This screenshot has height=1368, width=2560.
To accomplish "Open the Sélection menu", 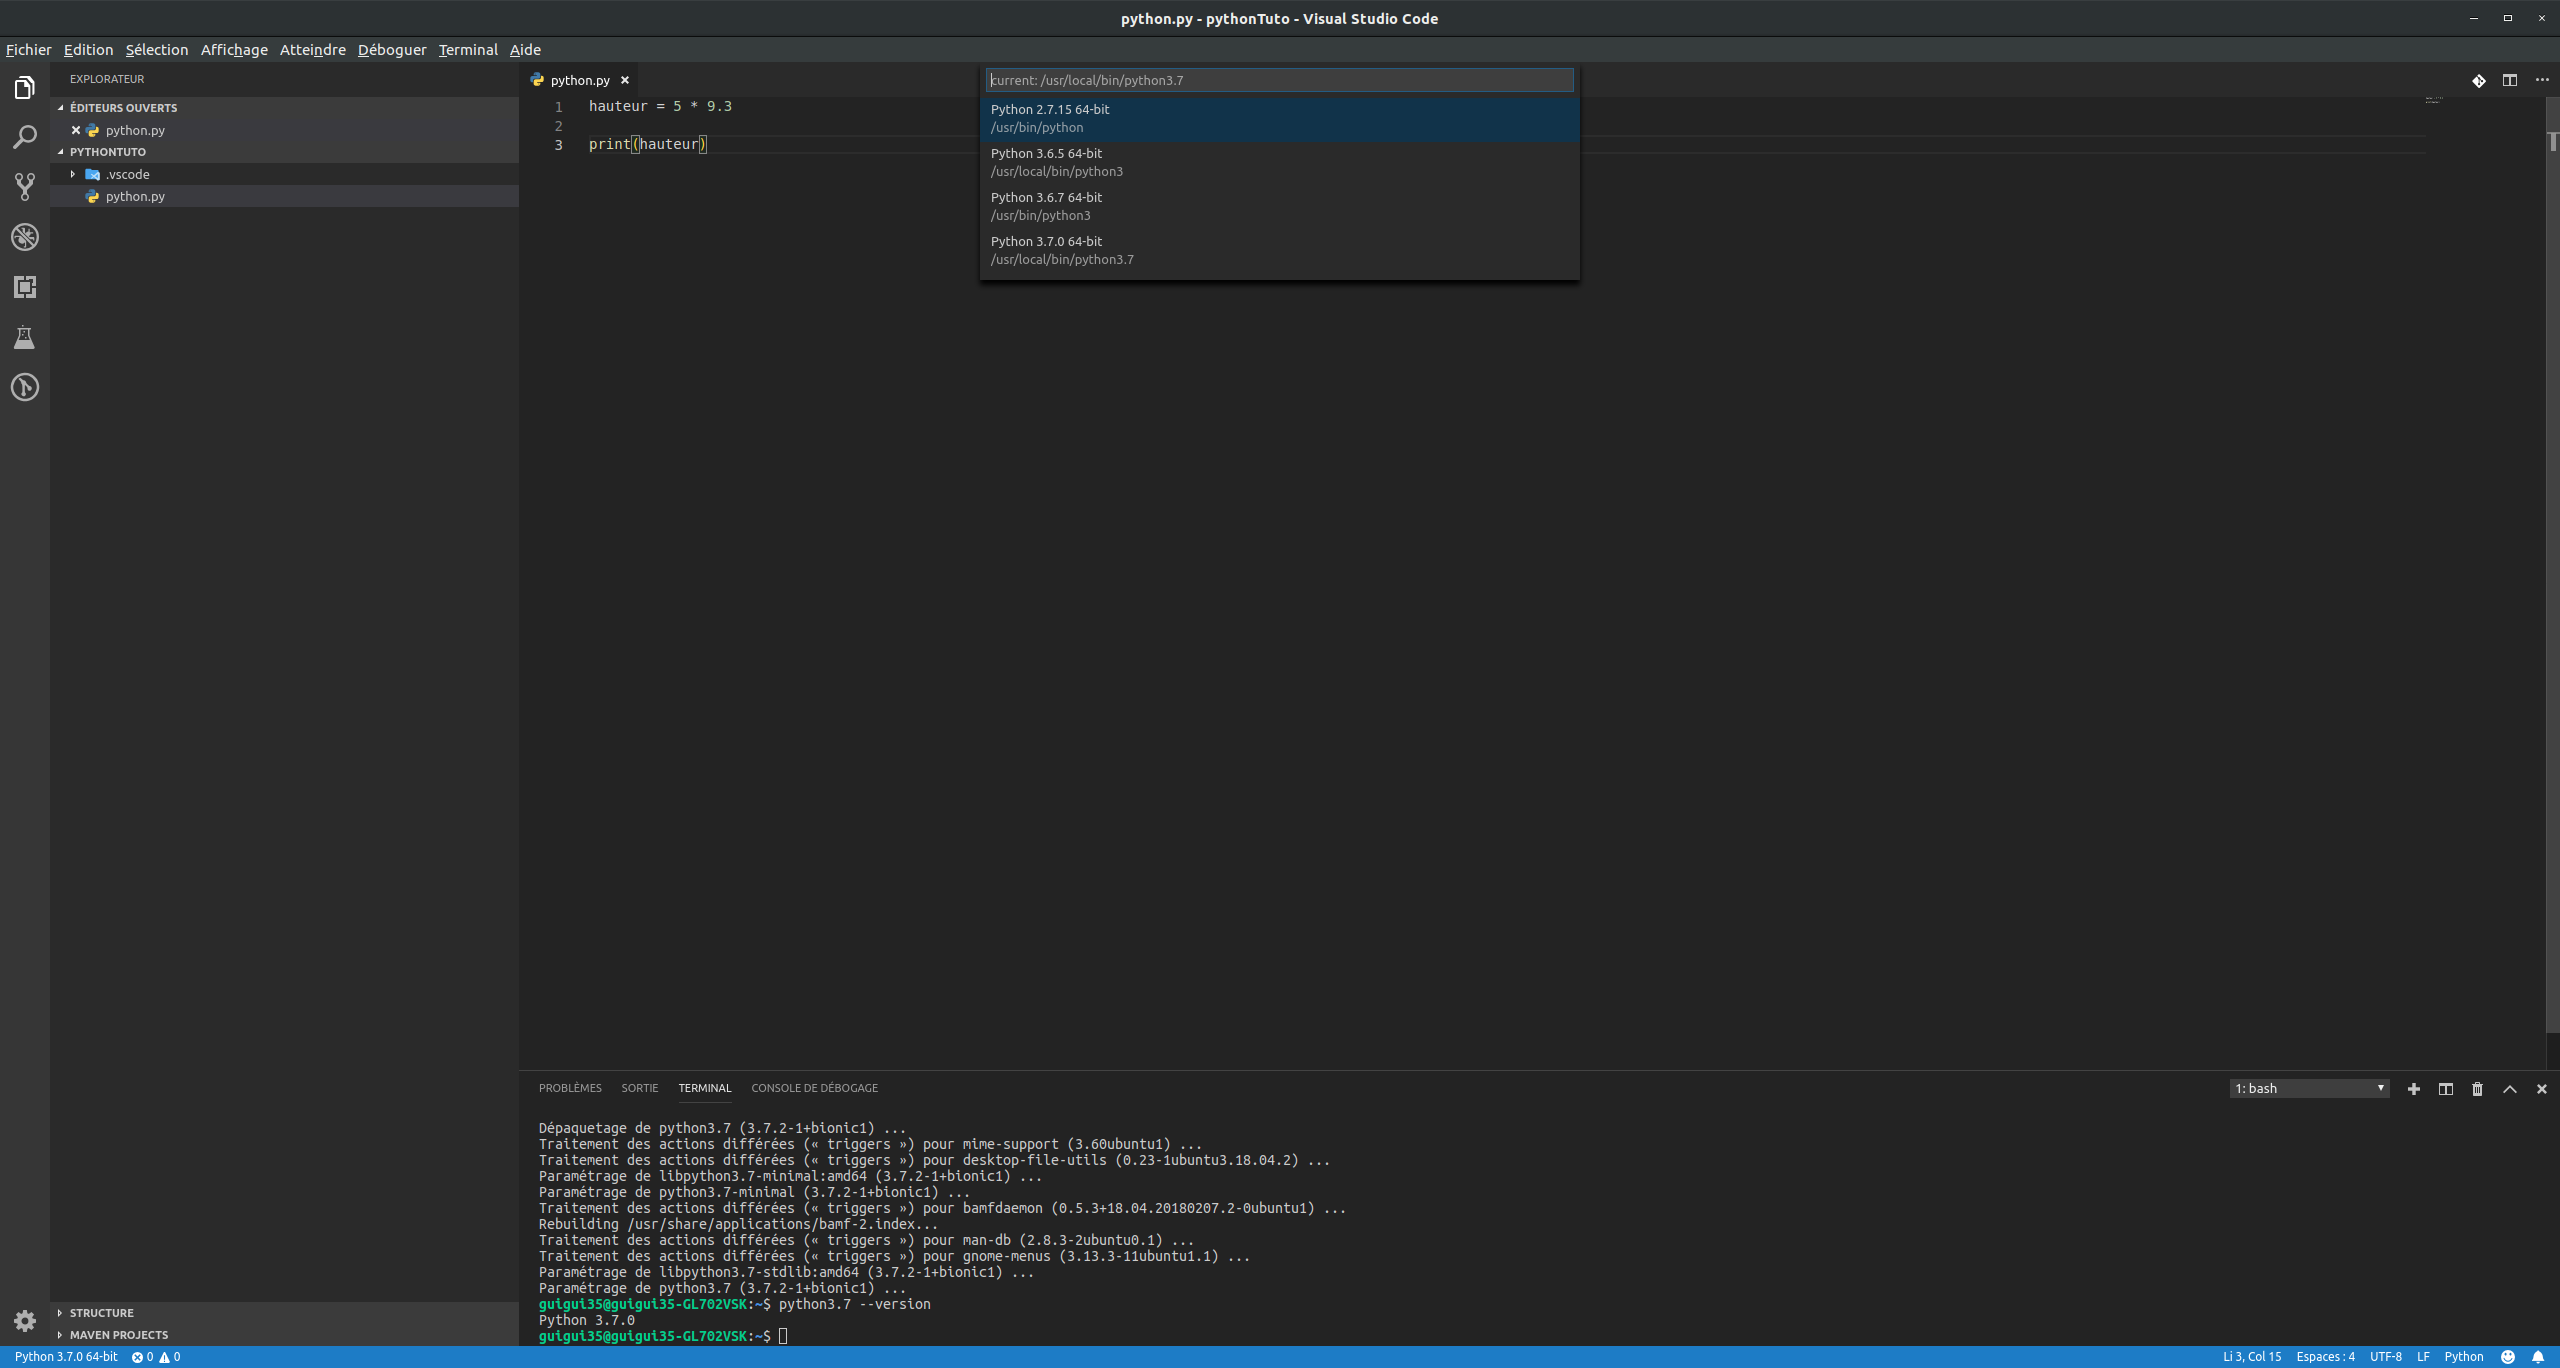I will pyautogui.click(x=157, y=49).
